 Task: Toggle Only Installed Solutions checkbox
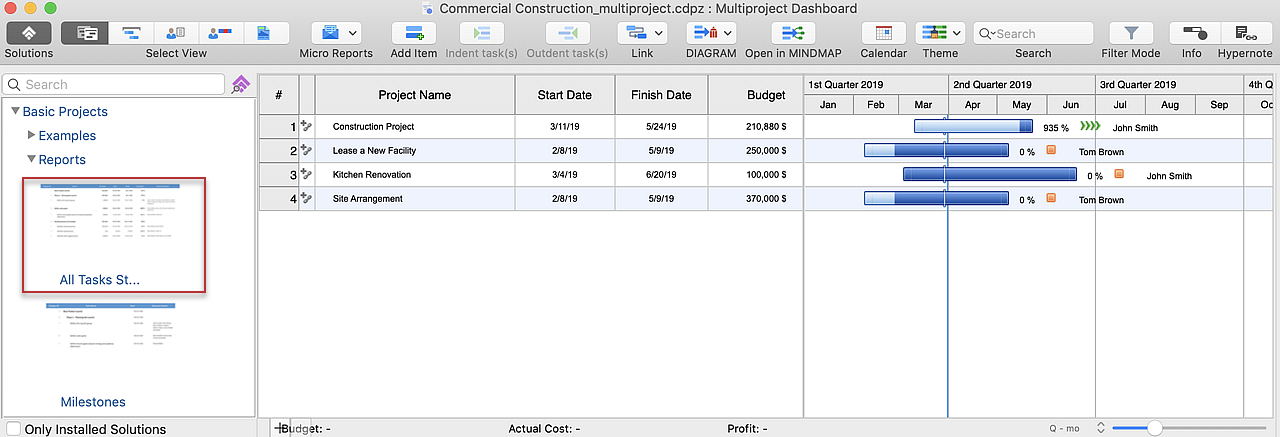click(x=13, y=429)
